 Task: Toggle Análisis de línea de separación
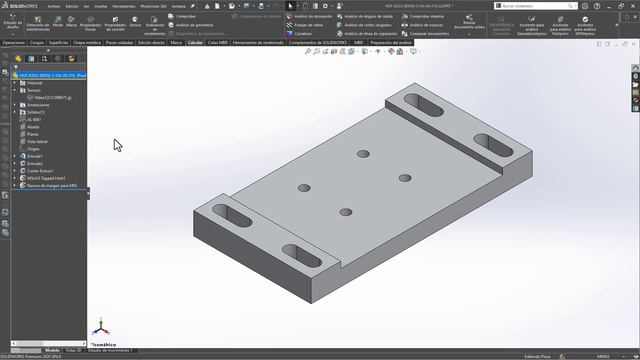pyautogui.click(x=367, y=33)
